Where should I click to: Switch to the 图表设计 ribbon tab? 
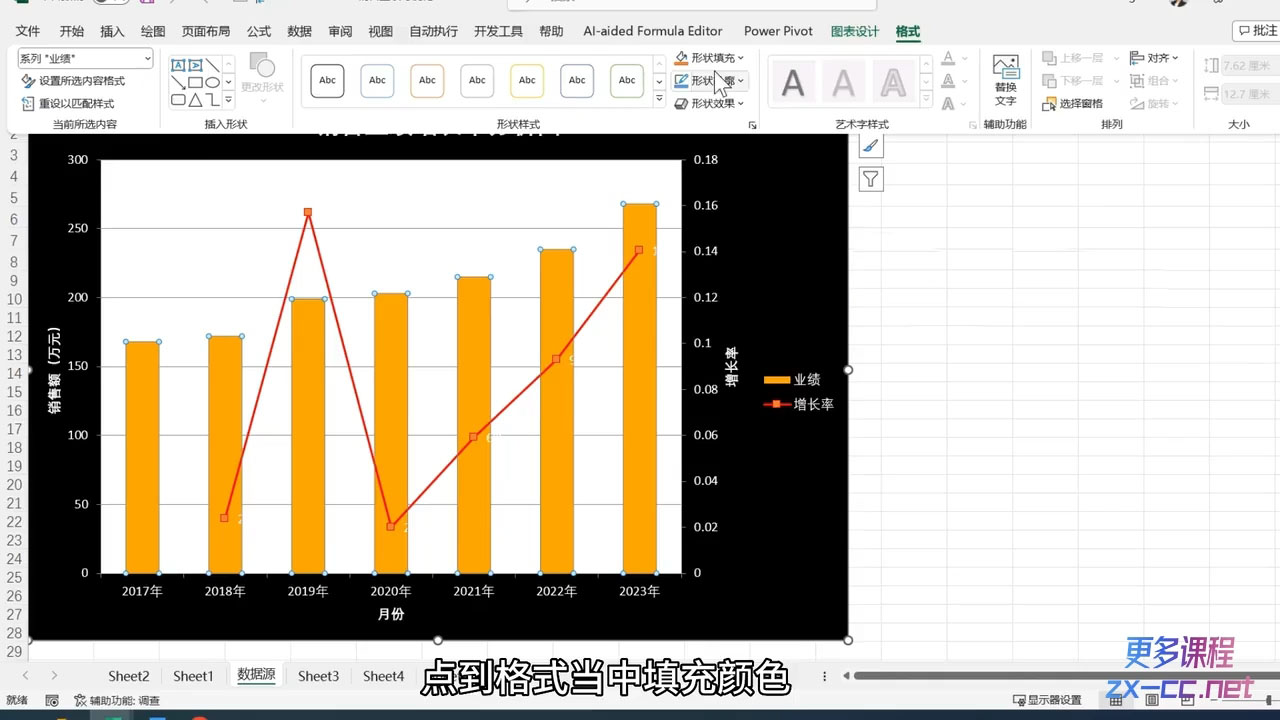tap(854, 31)
